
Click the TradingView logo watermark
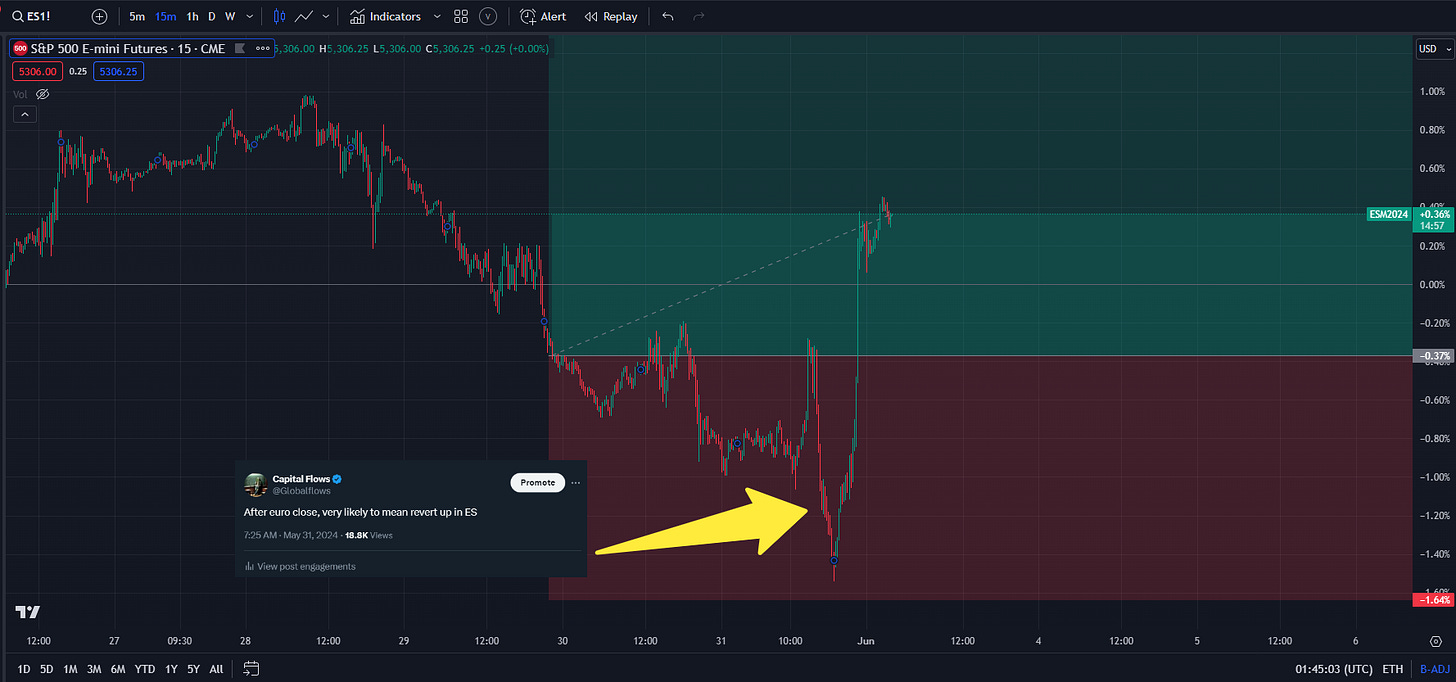click(27, 612)
